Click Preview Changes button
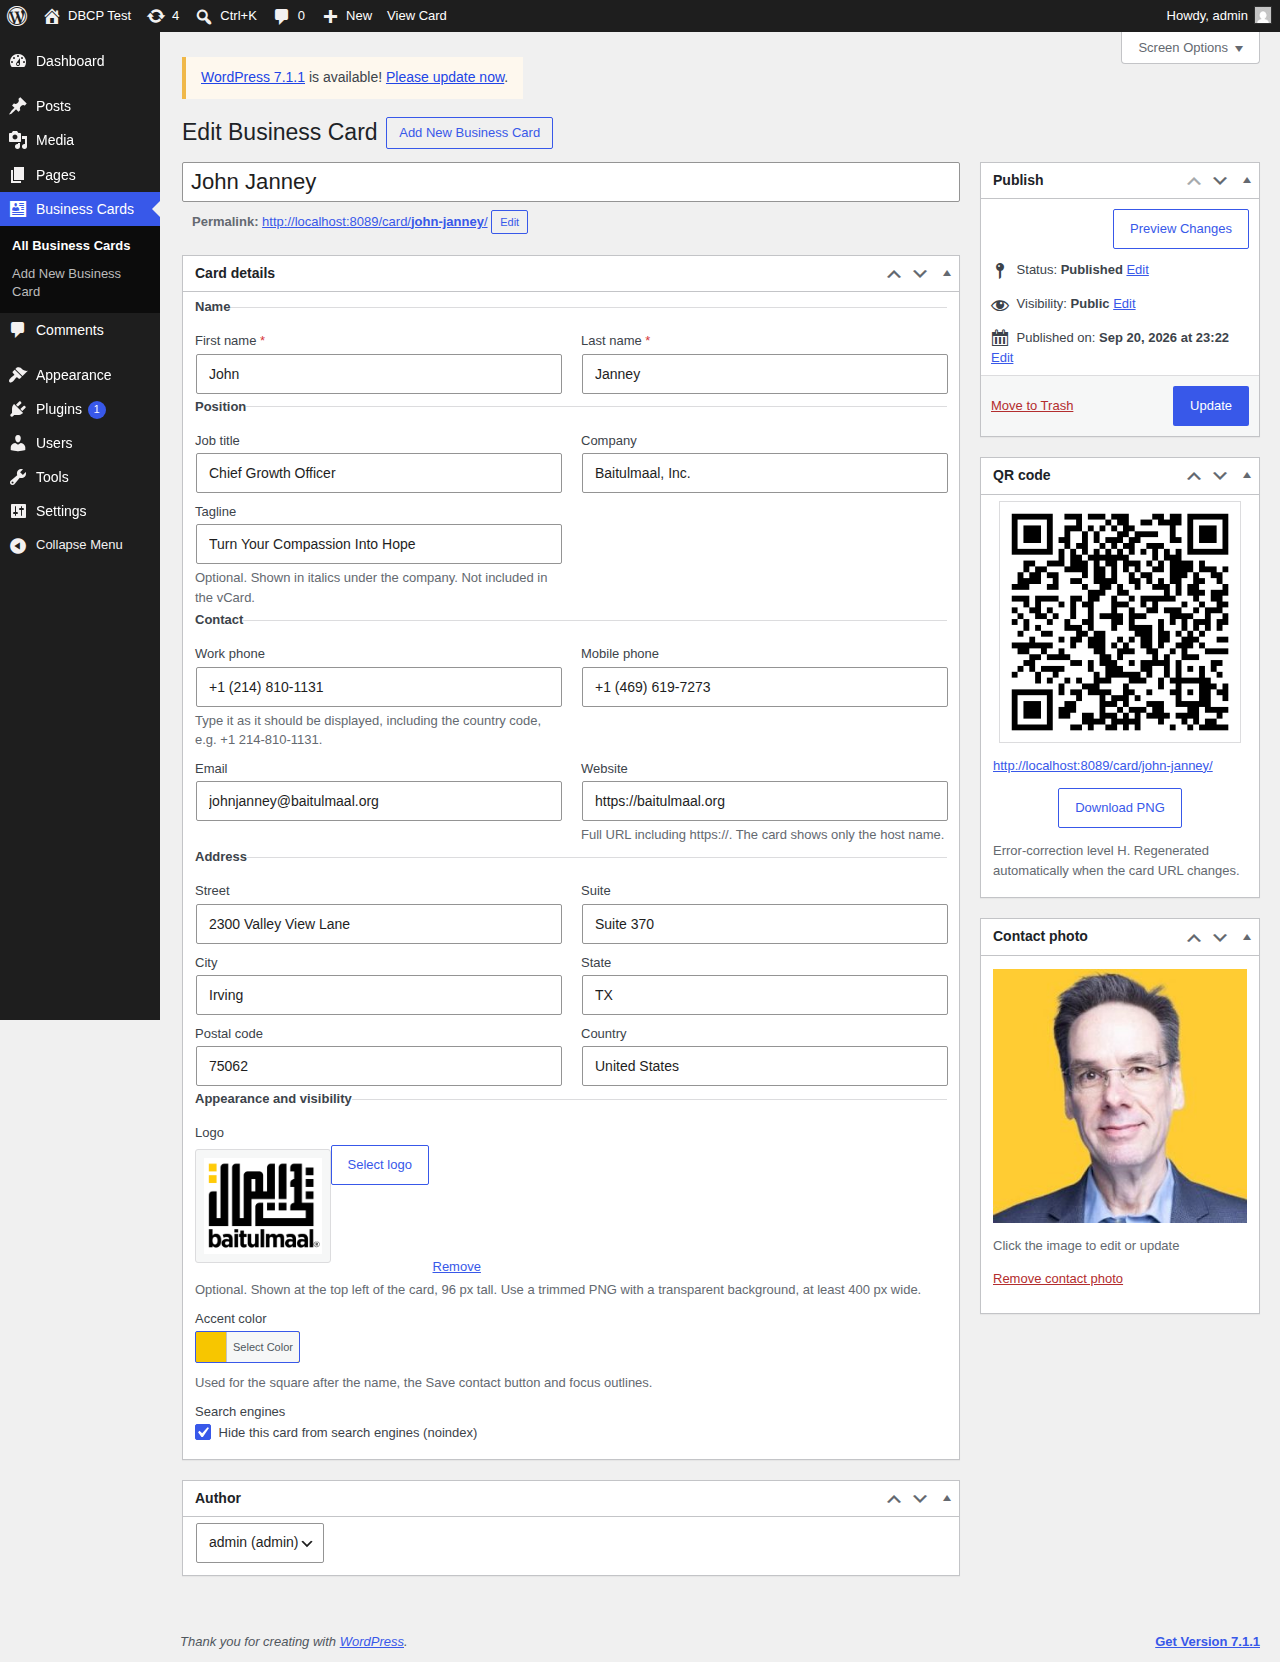The height and width of the screenshot is (1662, 1280). coord(1180,229)
